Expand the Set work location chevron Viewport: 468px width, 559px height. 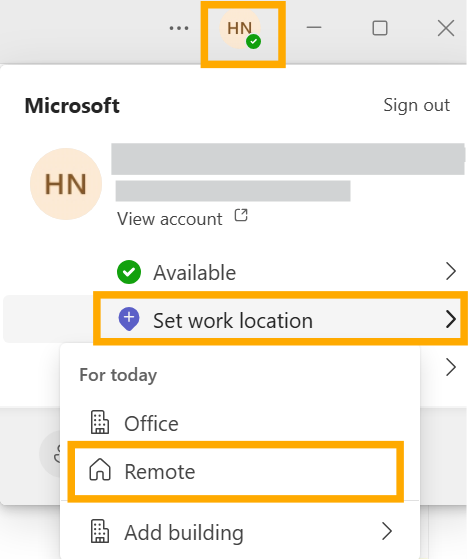tap(451, 319)
